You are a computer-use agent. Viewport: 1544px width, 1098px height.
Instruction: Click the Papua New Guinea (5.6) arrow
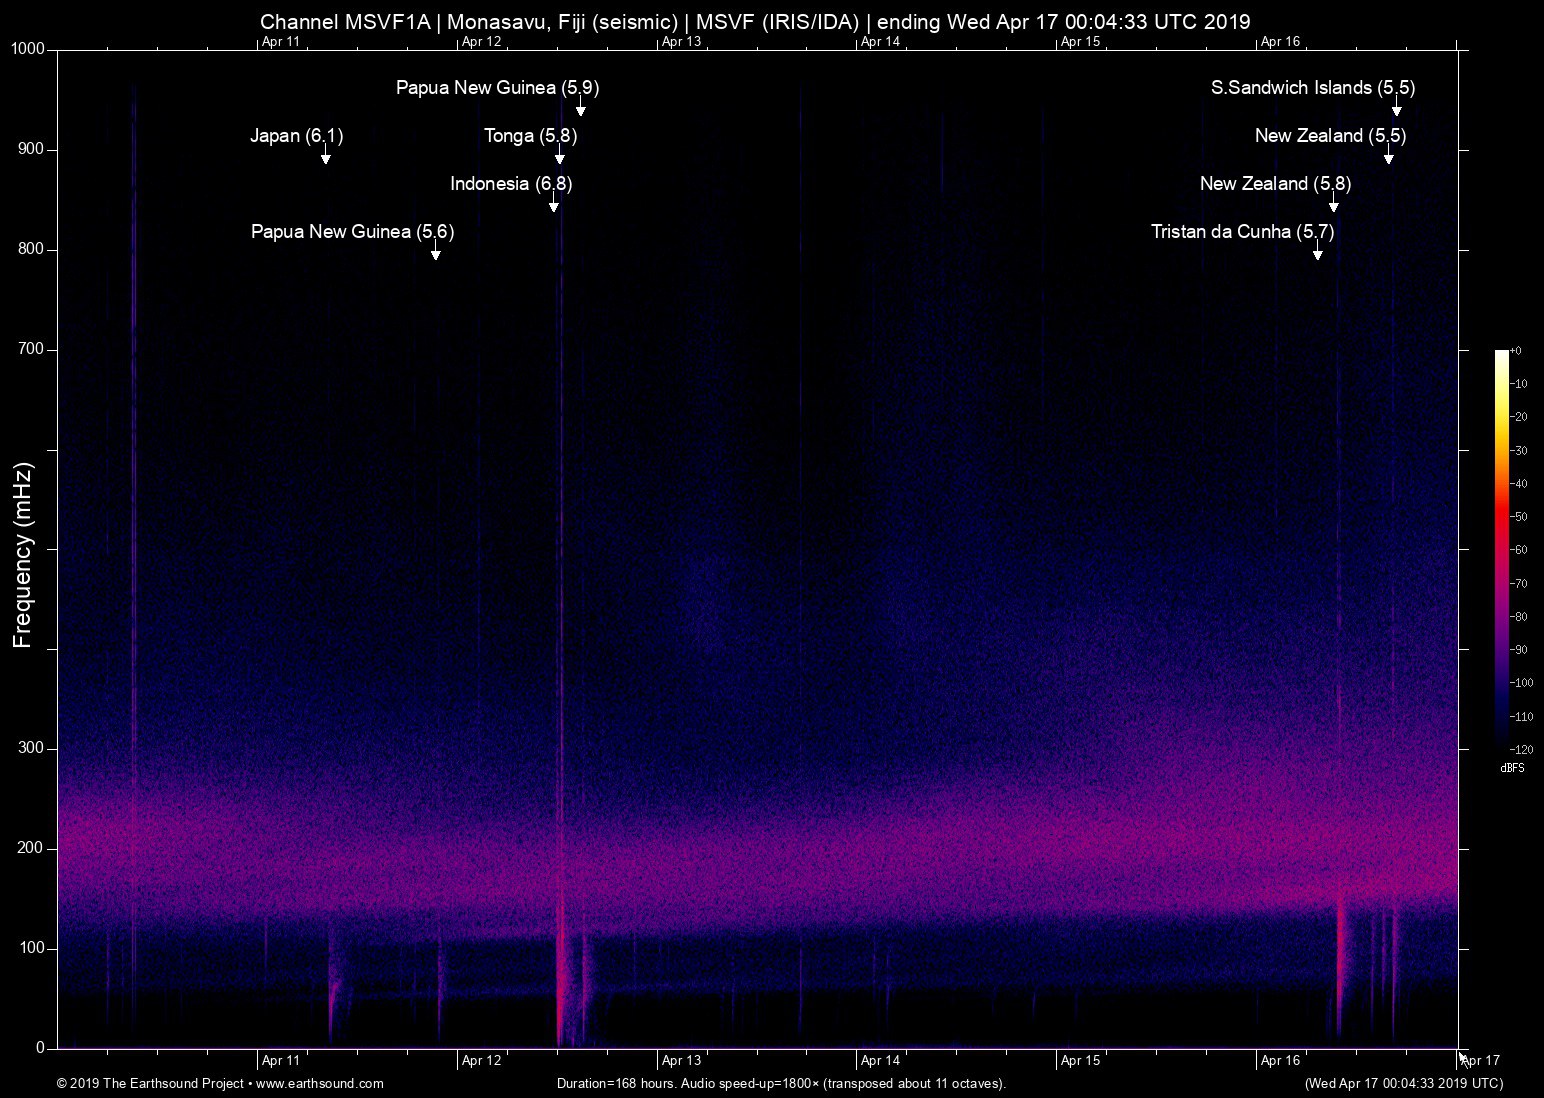(x=434, y=253)
